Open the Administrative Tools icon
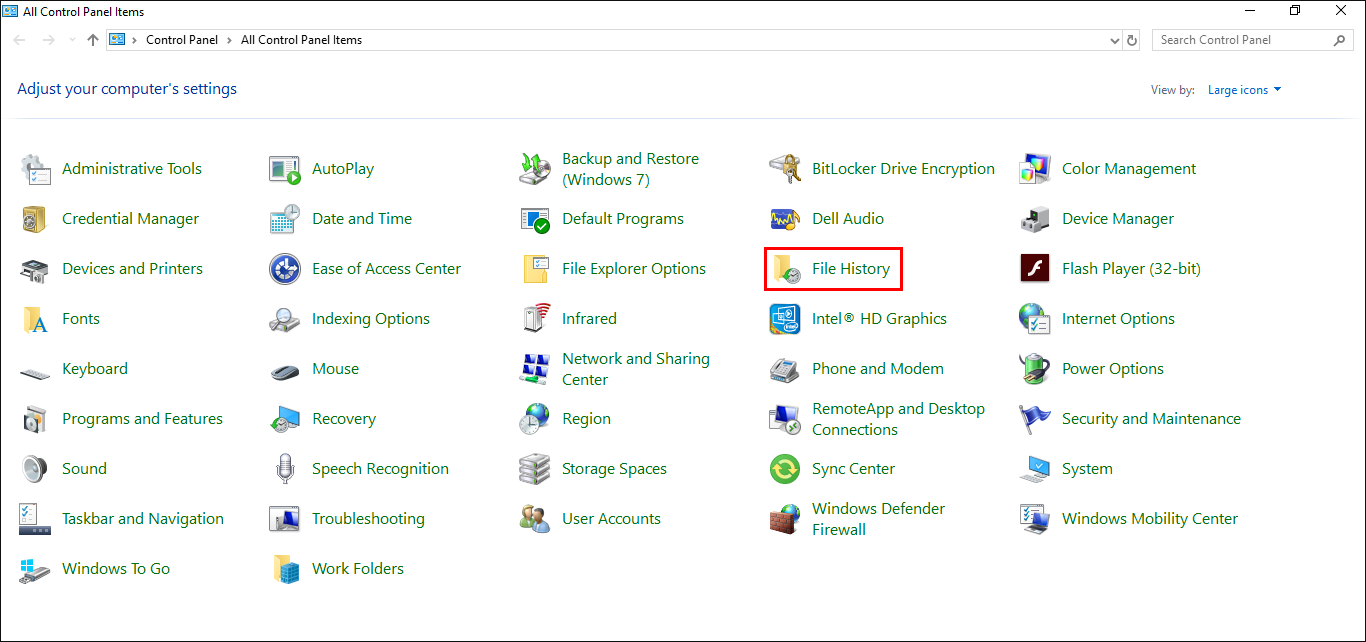1366x642 pixels. pyautogui.click(x=35, y=169)
